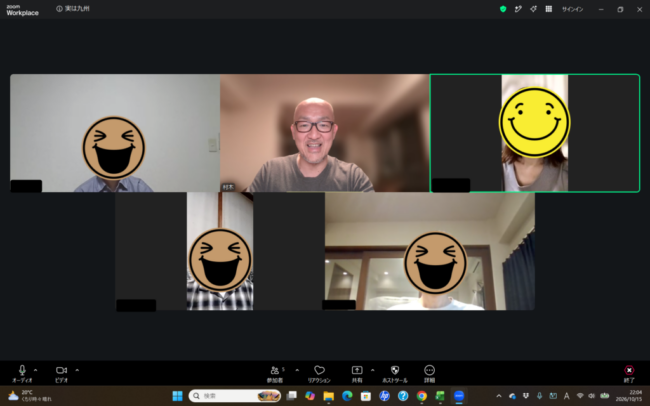Open the weather widget showing 20°C

coord(30,396)
